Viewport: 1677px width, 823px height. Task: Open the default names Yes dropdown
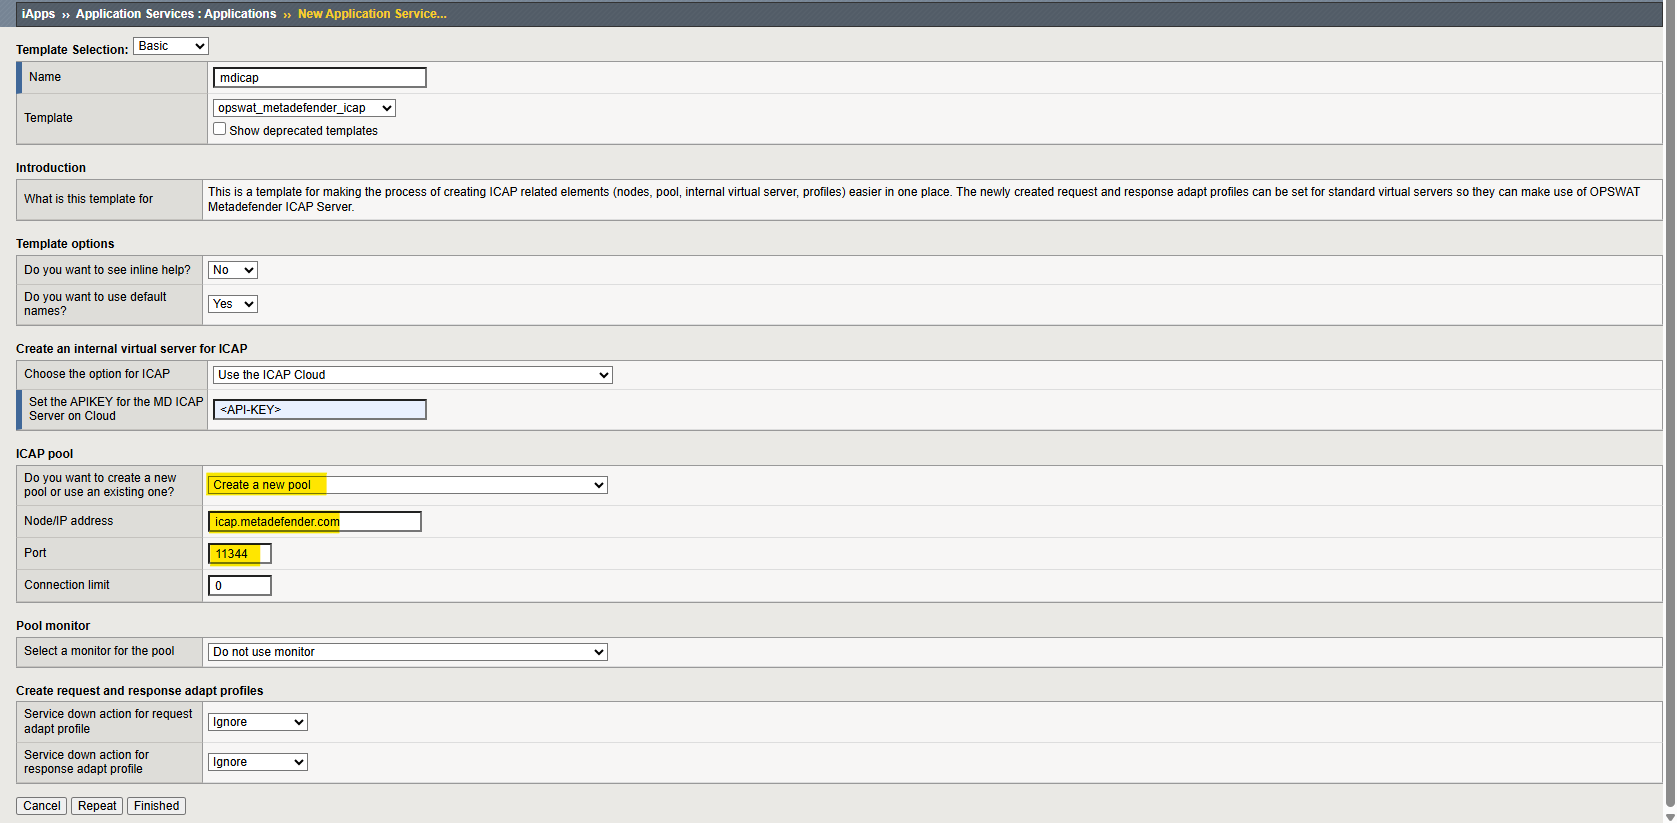pyautogui.click(x=233, y=304)
